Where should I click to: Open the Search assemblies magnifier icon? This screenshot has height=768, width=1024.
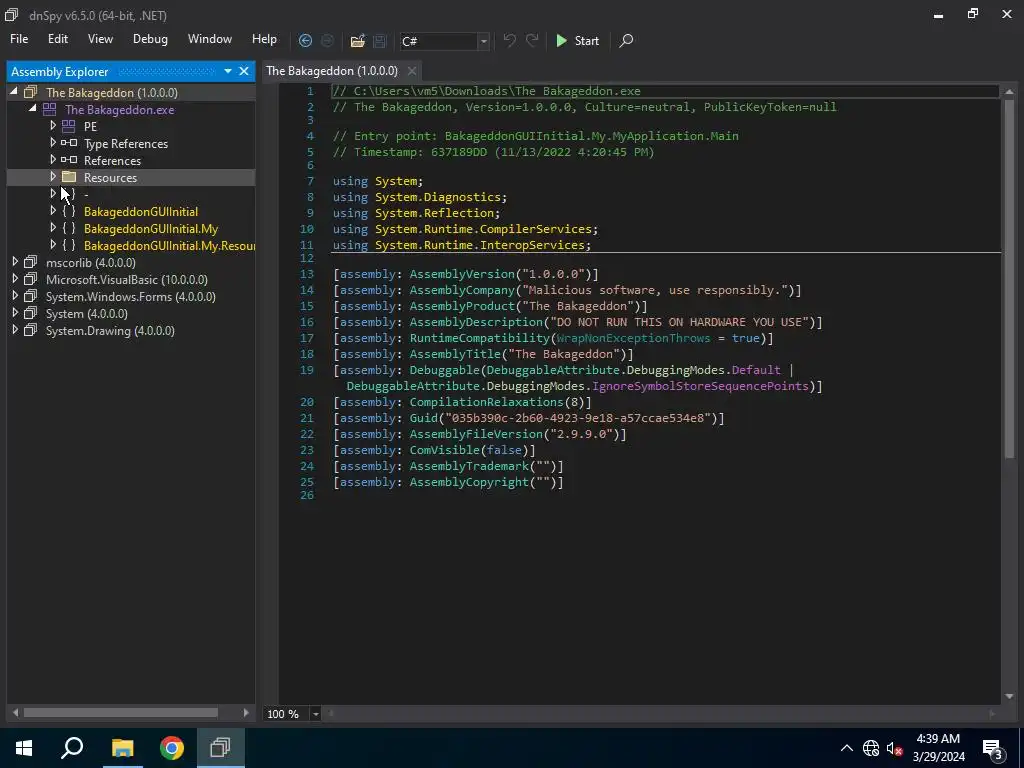pyautogui.click(x=626, y=40)
